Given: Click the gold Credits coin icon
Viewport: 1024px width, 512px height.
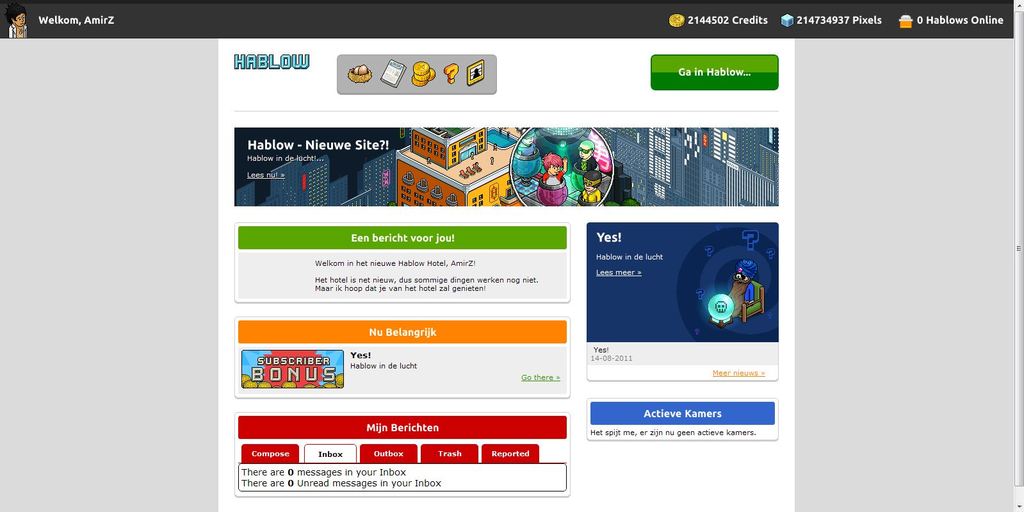Looking at the screenshot, I should pyautogui.click(x=677, y=20).
